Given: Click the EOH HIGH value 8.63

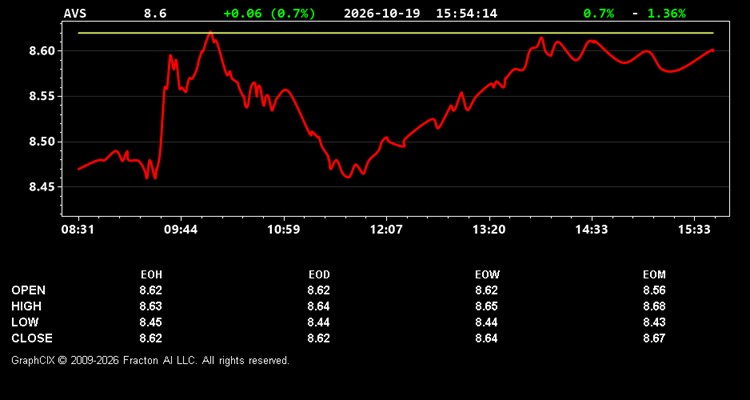Looking at the screenshot, I should [151, 306].
